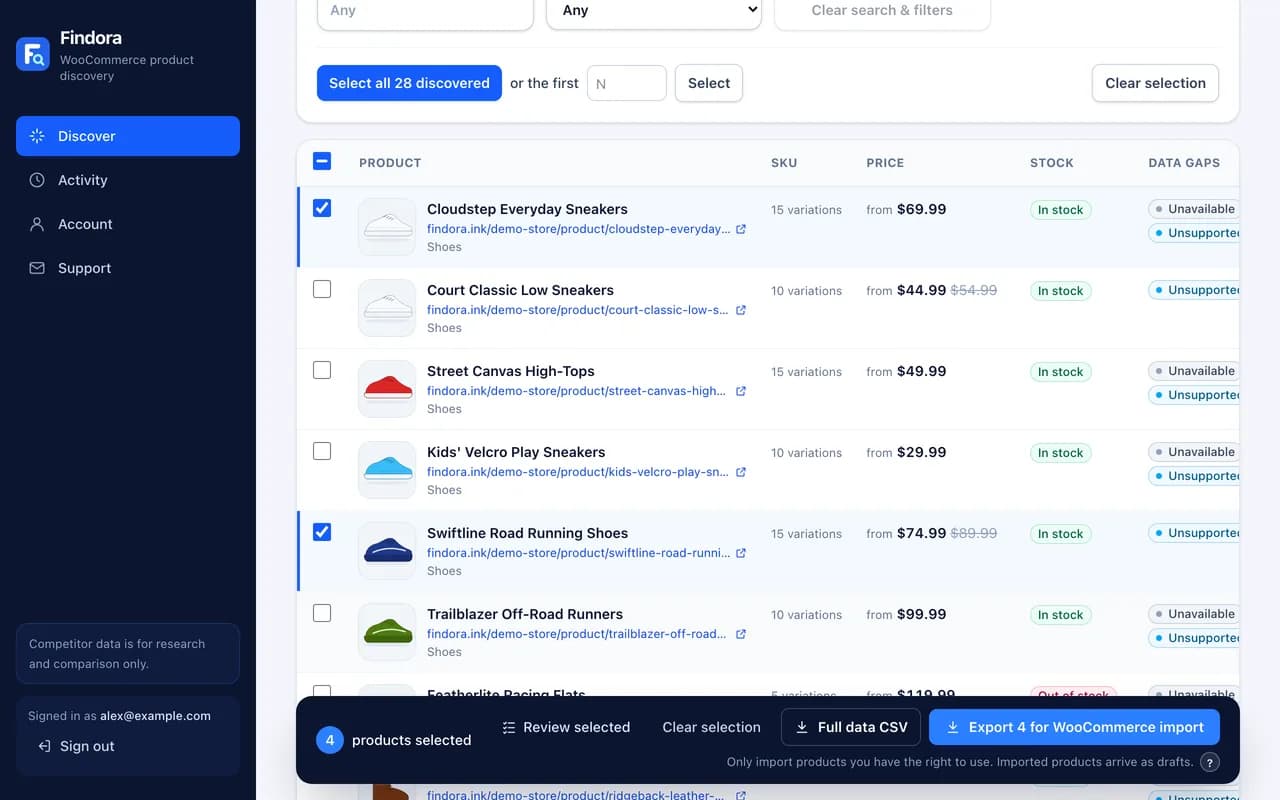Click Clear selection in the bottom bar
Image resolution: width=1280 pixels, height=800 pixels.
point(711,727)
